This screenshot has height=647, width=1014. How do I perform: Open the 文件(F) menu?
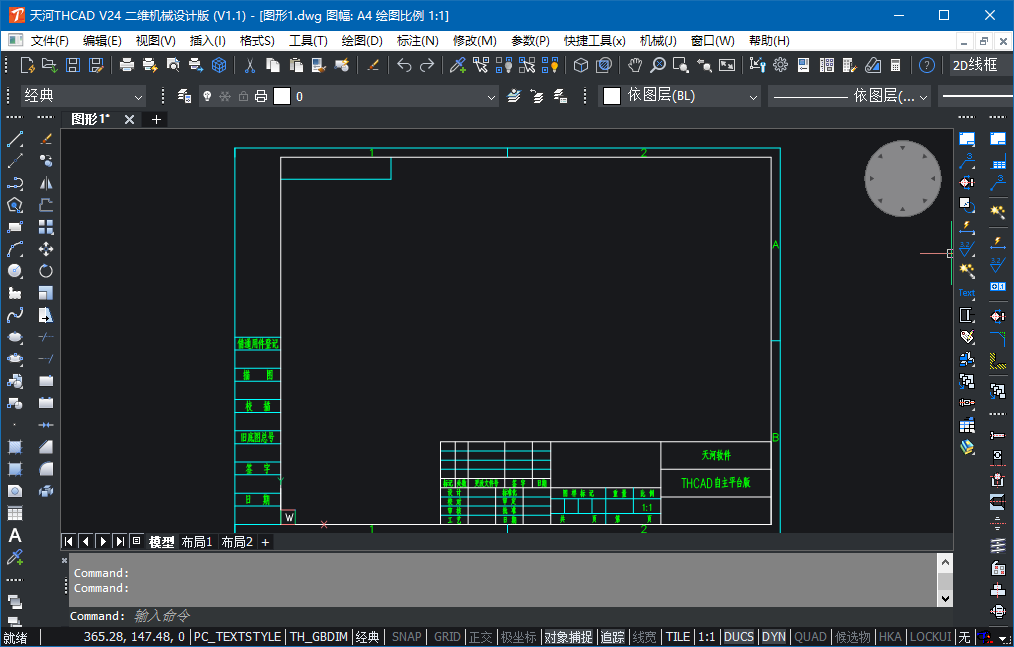(50, 41)
